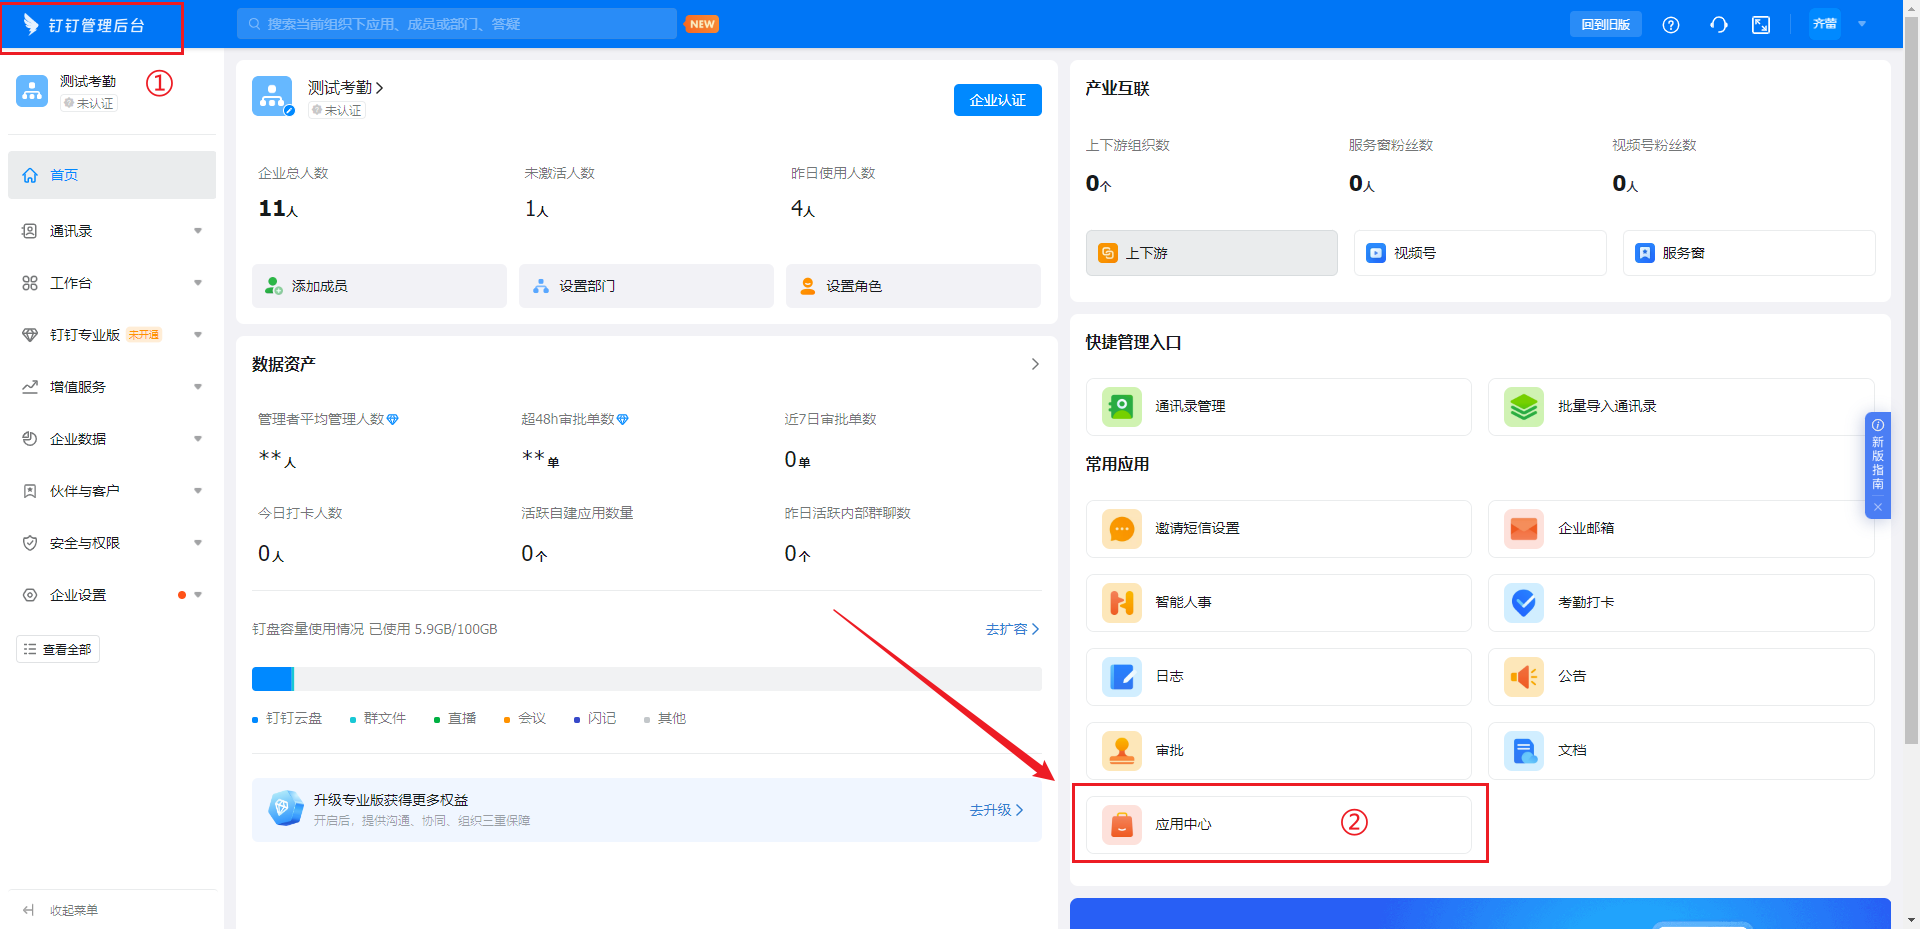Click the DingTalk admin console logo
Image resolution: width=1920 pixels, height=929 pixels.
[x=84, y=25]
